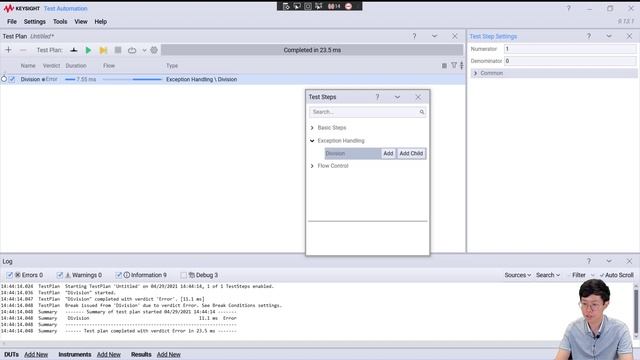Screen dimensions: 640x360
Task: Click the Division step's flow timeline bar
Action: (132, 79)
